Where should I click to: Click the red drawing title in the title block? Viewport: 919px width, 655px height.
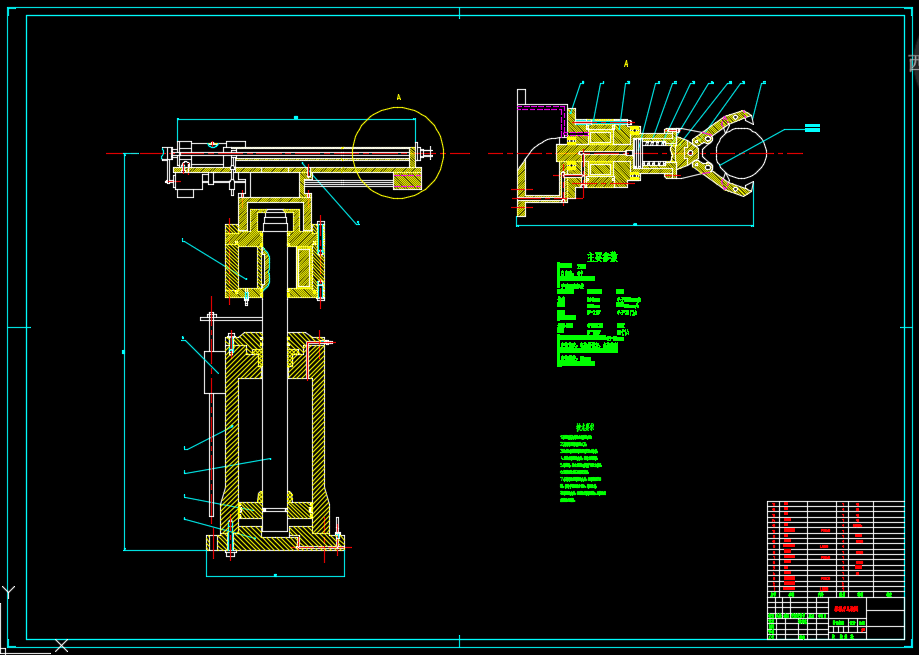tap(846, 609)
